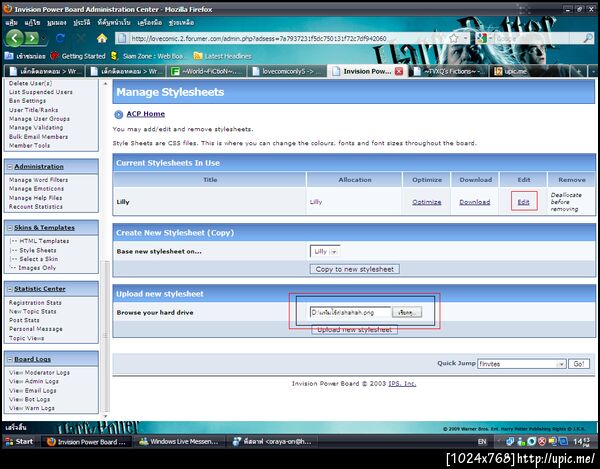Reload the page with refresh icon
Screen dimensions: 600x469
point(60,38)
